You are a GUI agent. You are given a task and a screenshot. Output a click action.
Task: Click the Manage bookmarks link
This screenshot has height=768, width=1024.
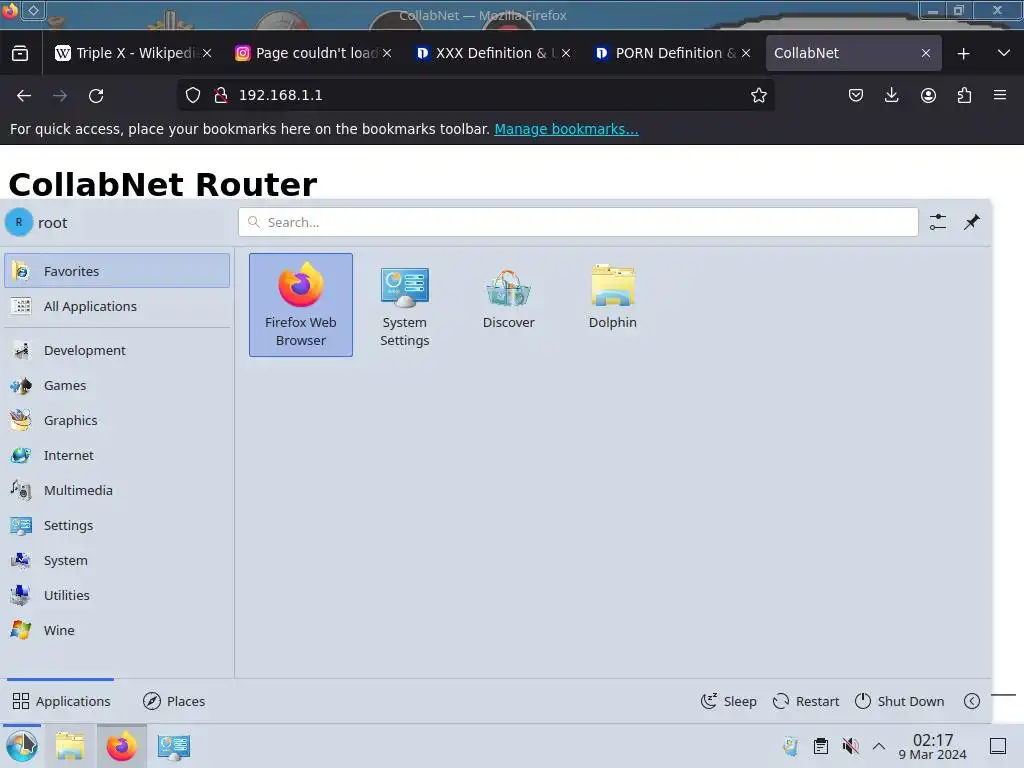click(x=566, y=129)
